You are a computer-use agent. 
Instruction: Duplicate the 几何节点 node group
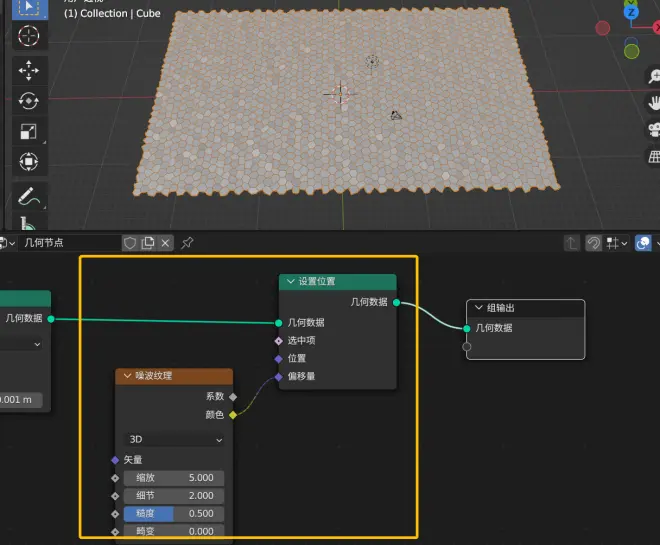(148, 243)
